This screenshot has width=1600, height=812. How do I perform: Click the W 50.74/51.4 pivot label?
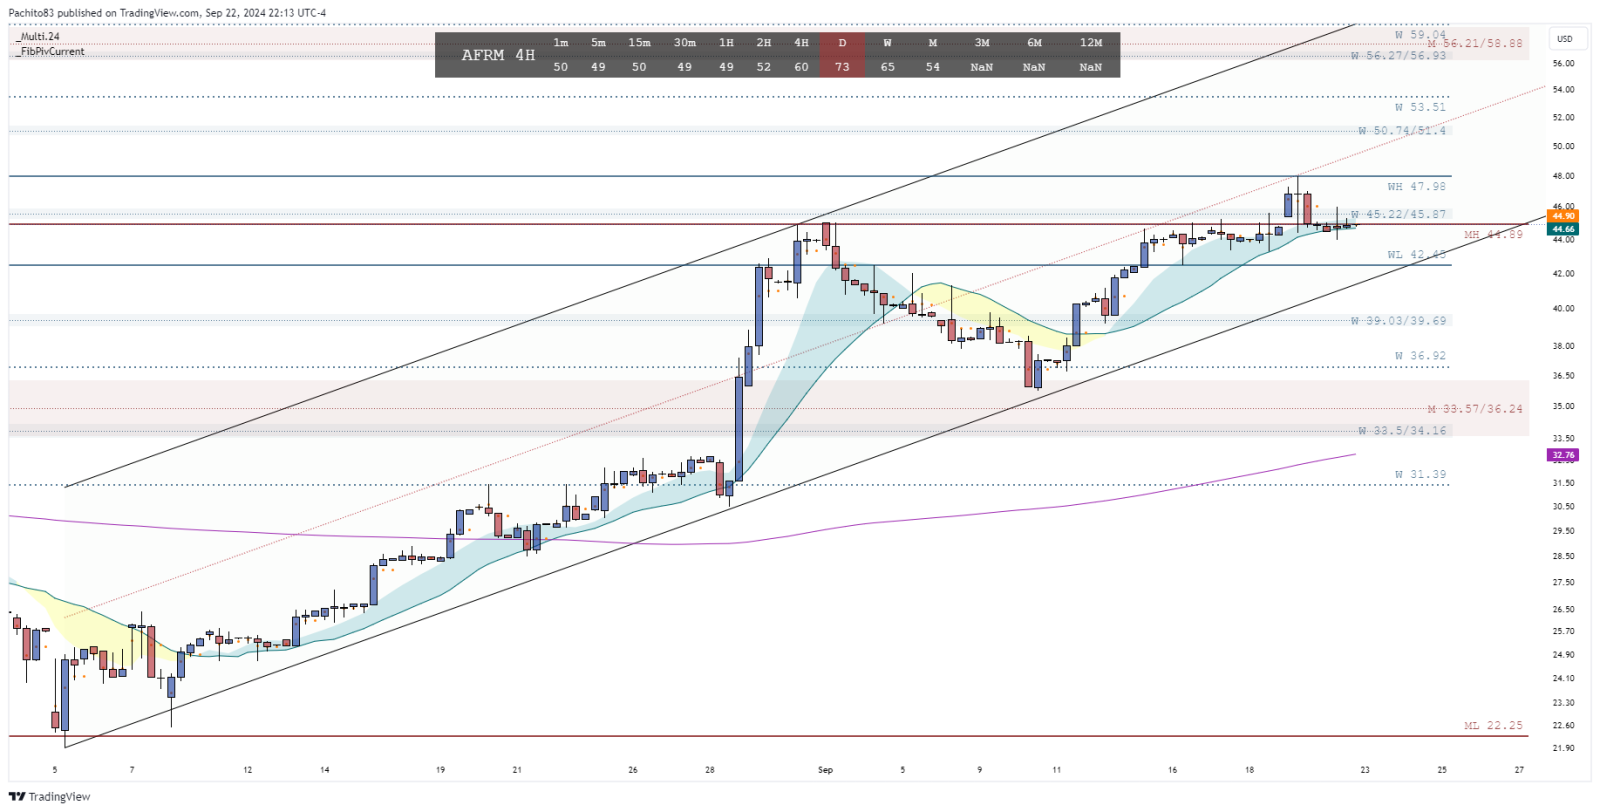tap(1402, 131)
